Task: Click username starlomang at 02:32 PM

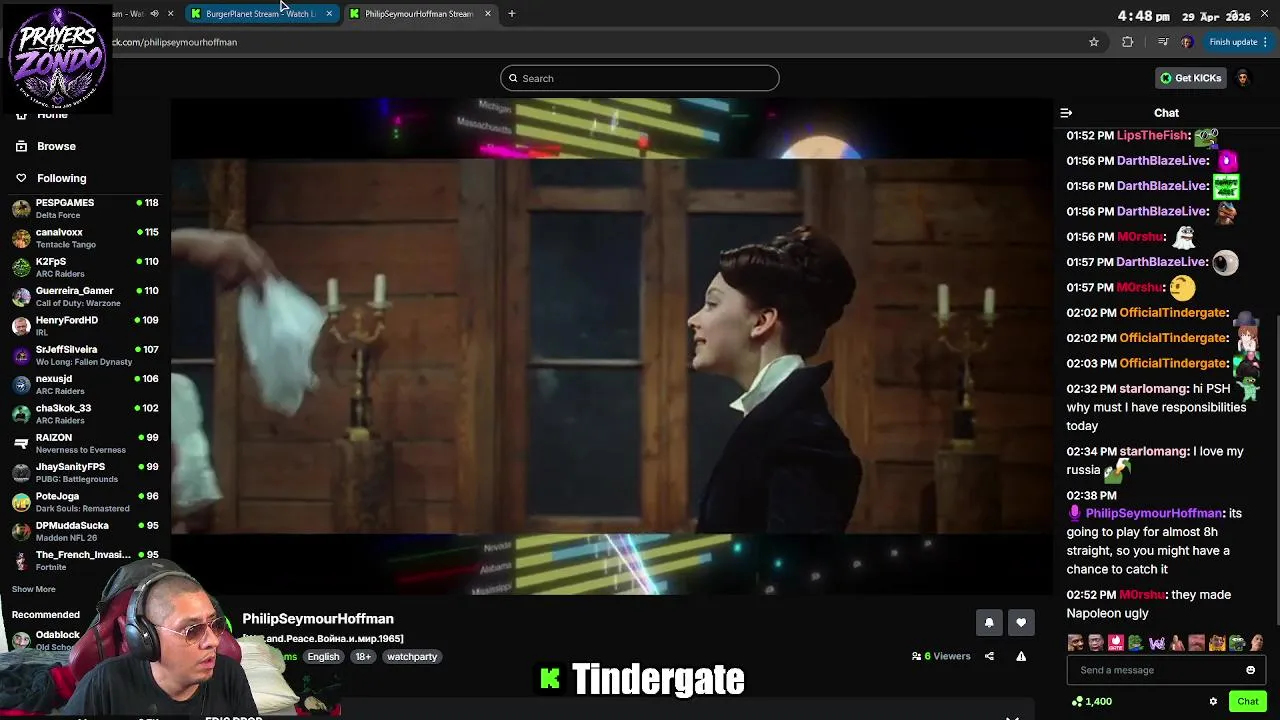Action: [x=1153, y=388]
